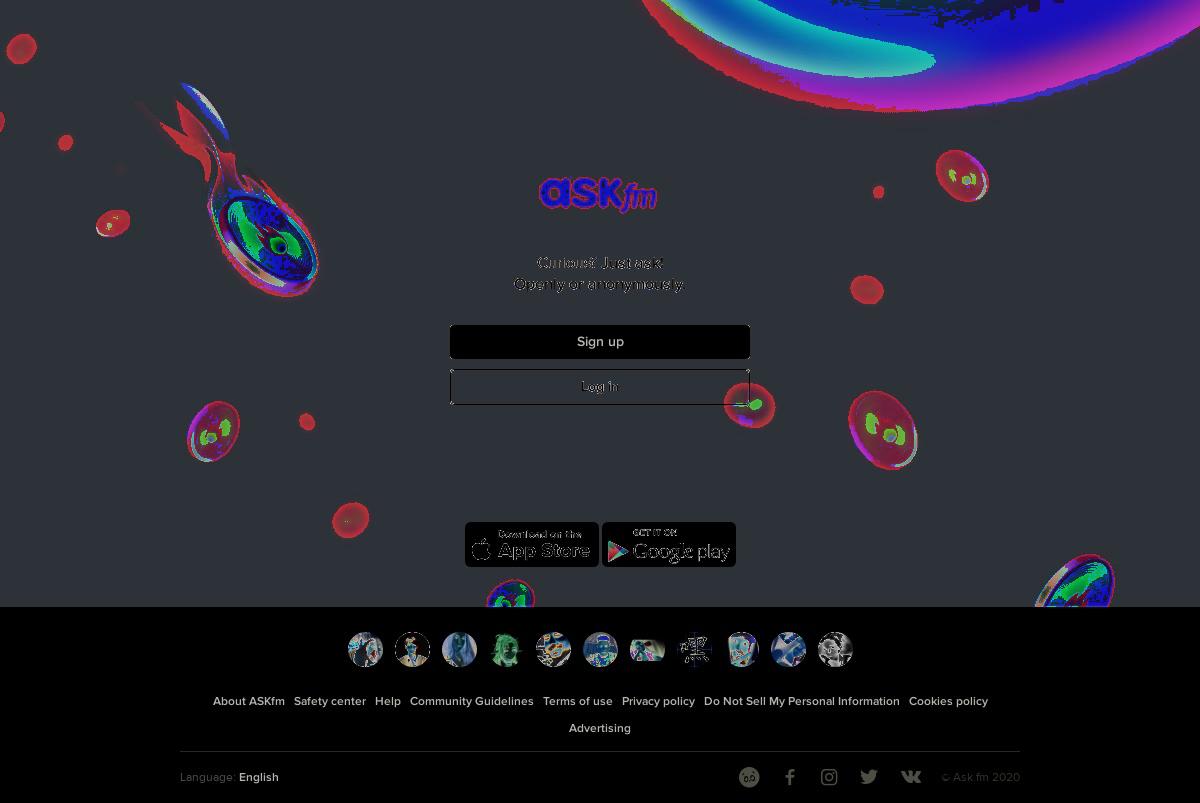The image size is (1200, 803).
Task: Open About ASKfm link
Action: pyautogui.click(x=249, y=701)
